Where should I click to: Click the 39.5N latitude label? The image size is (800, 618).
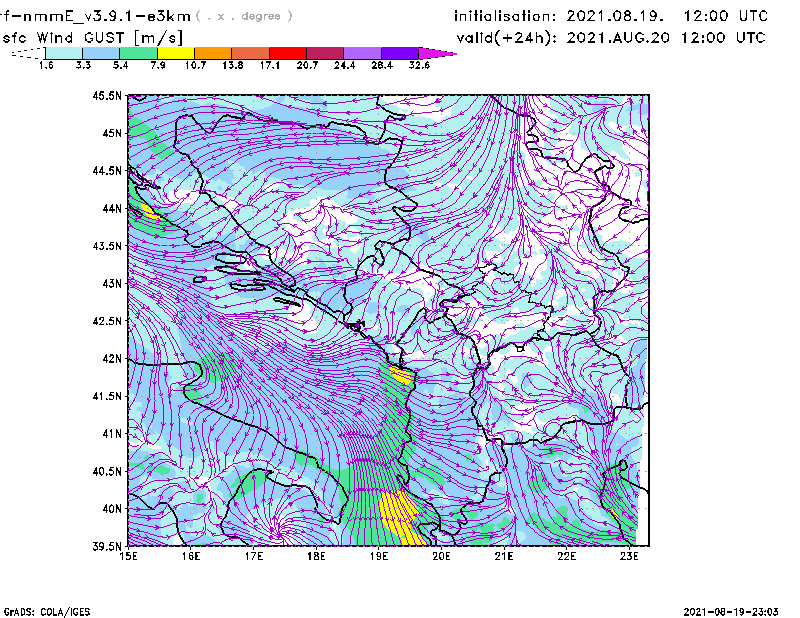[107, 546]
